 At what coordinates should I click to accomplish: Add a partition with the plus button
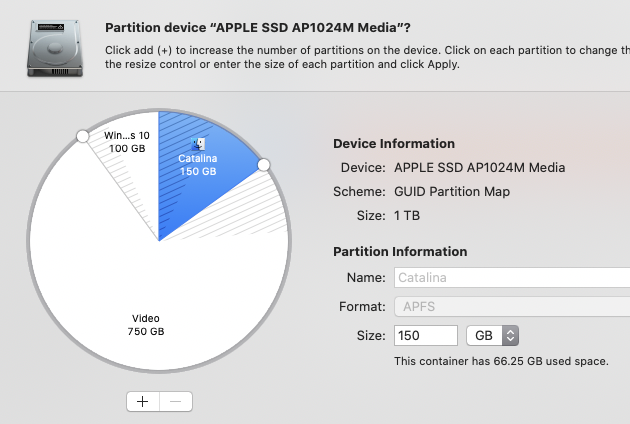(x=143, y=401)
